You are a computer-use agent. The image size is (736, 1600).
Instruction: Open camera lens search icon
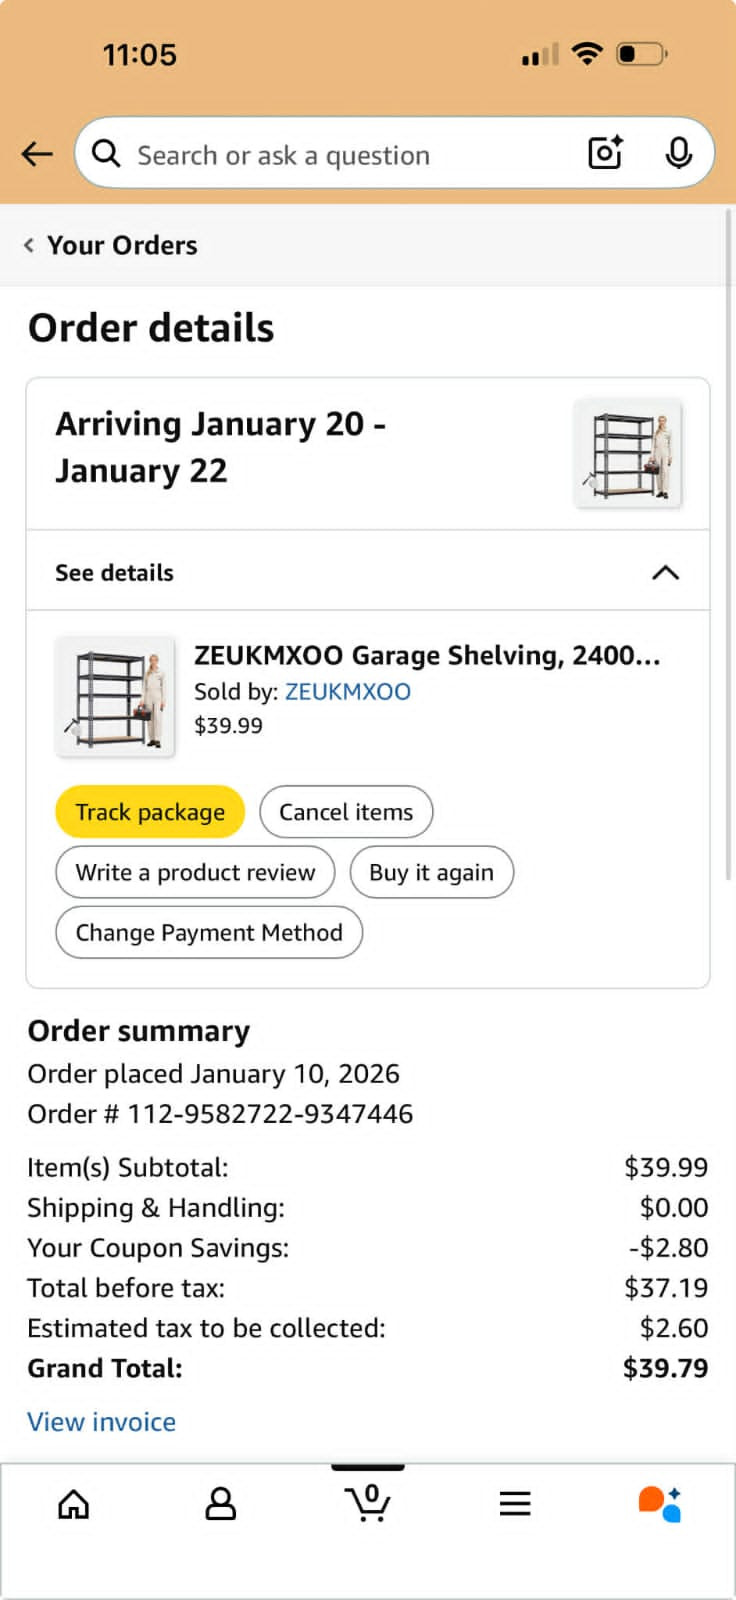click(605, 153)
